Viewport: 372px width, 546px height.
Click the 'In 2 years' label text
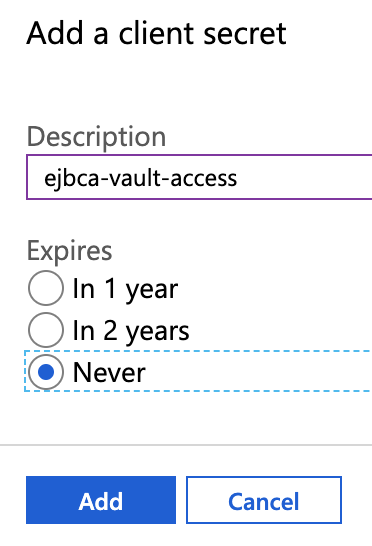tap(131, 331)
